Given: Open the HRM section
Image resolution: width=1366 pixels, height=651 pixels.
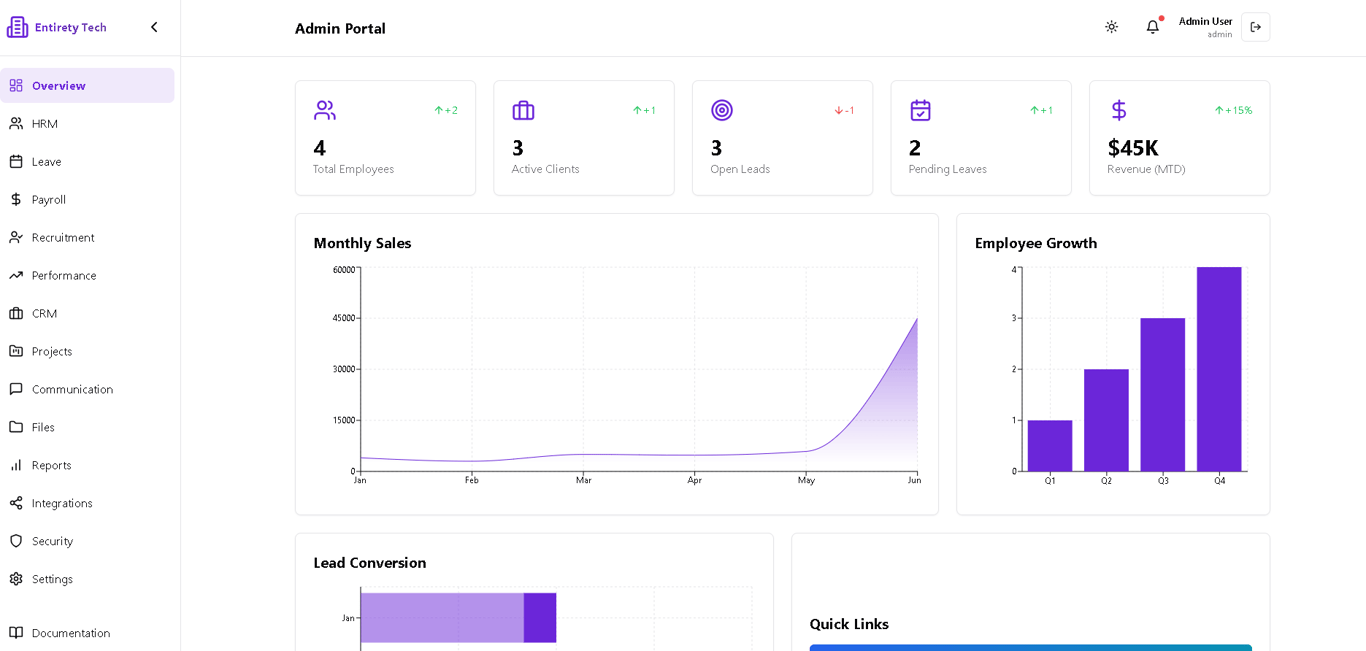Looking at the screenshot, I should click(x=45, y=124).
